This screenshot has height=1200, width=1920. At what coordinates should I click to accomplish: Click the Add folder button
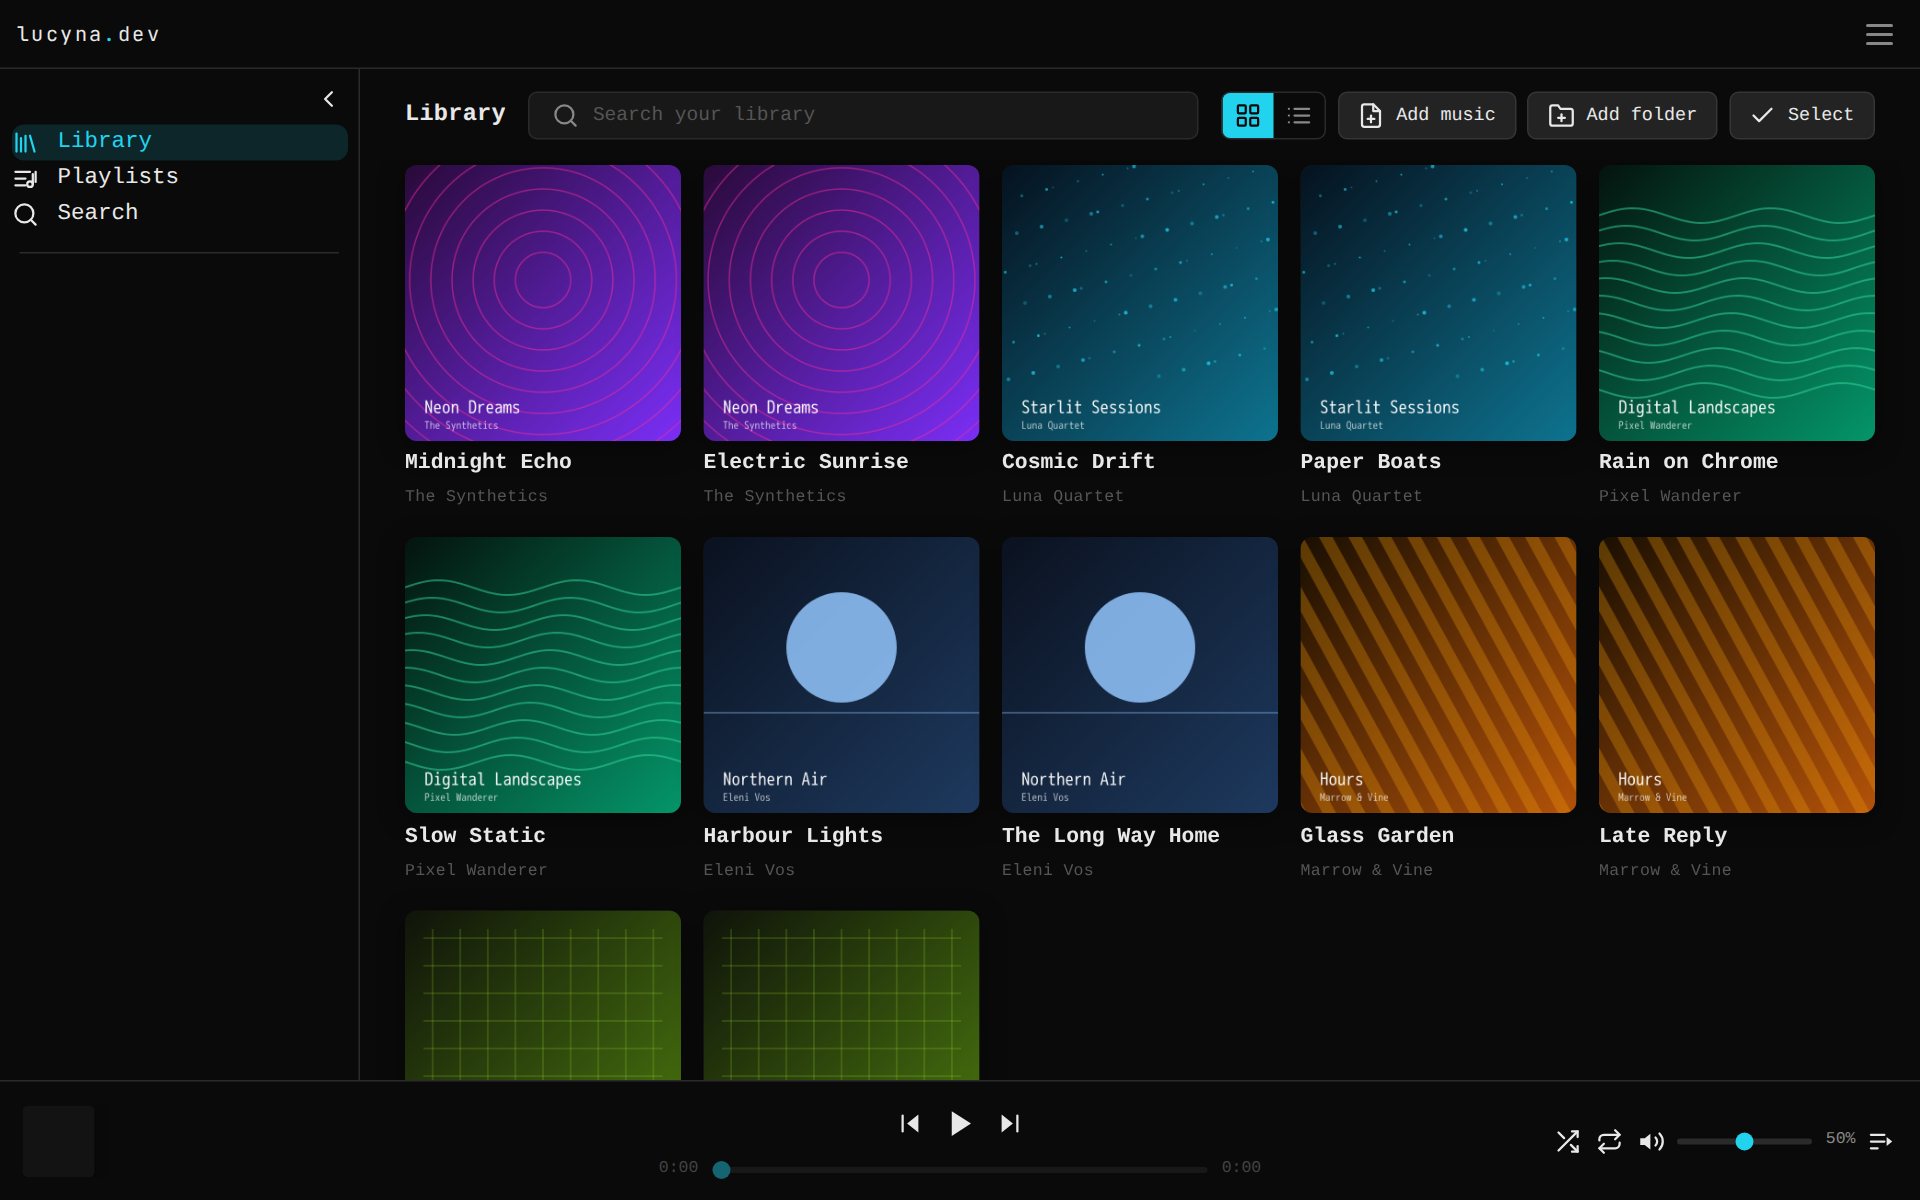pyautogui.click(x=1622, y=115)
